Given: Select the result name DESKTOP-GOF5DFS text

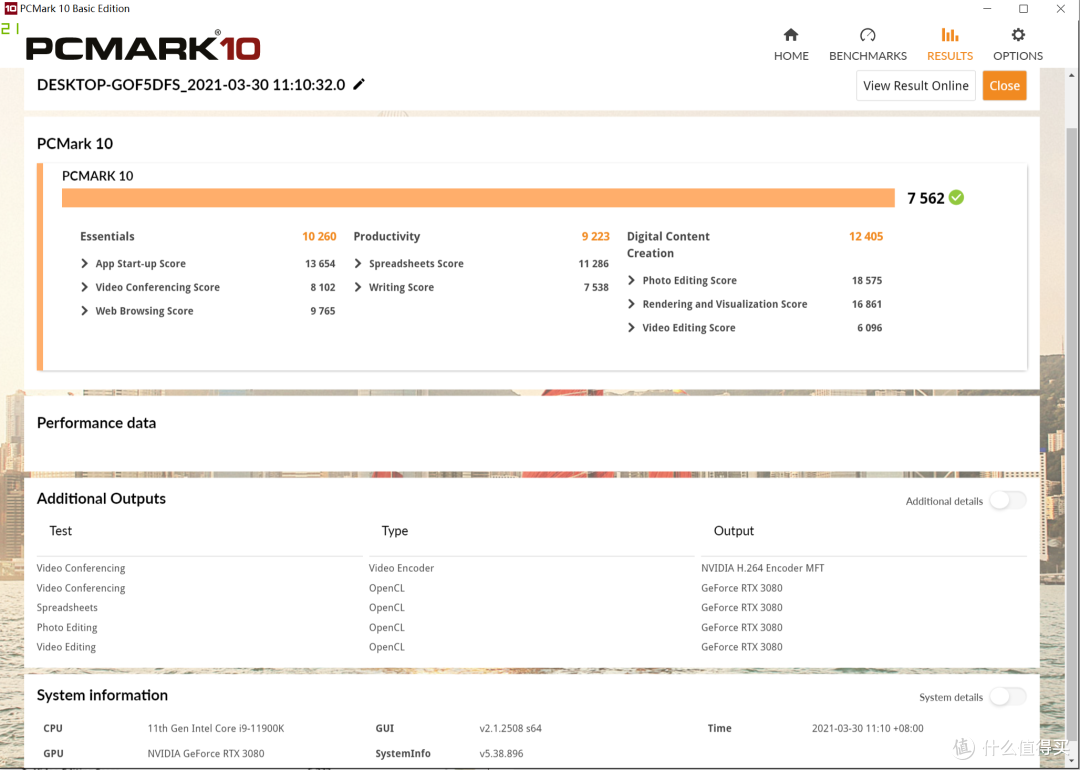Looking at the screenshot, I should [x=191, y=85].
